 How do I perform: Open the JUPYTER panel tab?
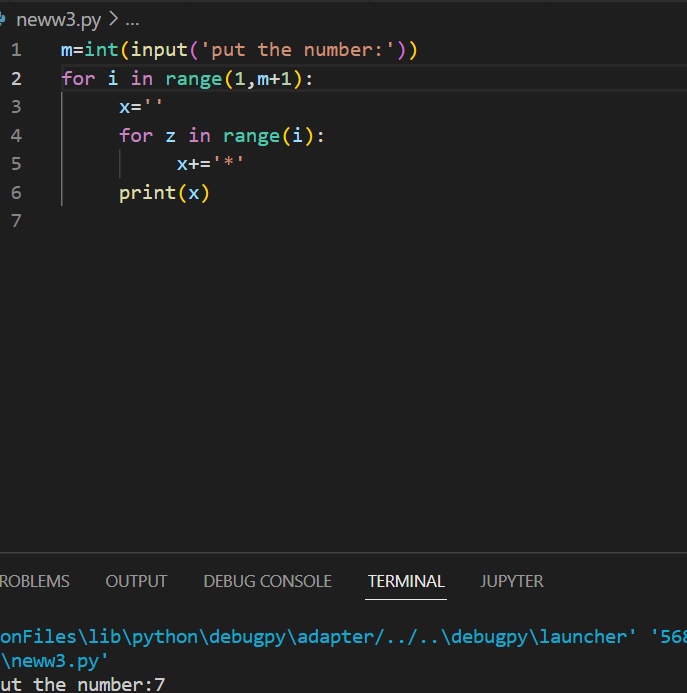512,581
